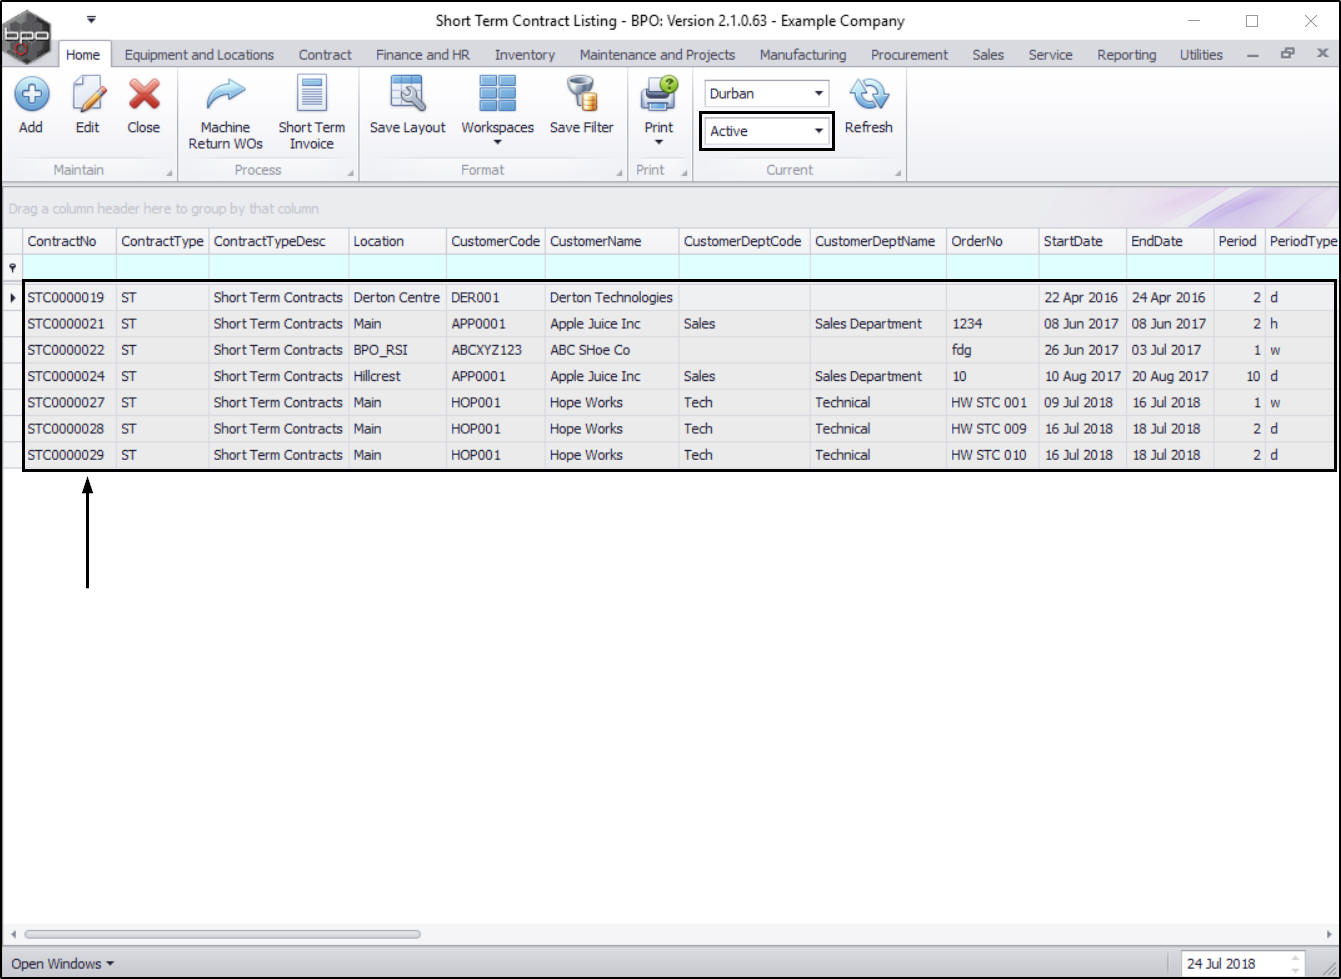This screenshot has height=979, width=1341.
Task: Open the Print dropdown arrow
Action: [659, 142]
